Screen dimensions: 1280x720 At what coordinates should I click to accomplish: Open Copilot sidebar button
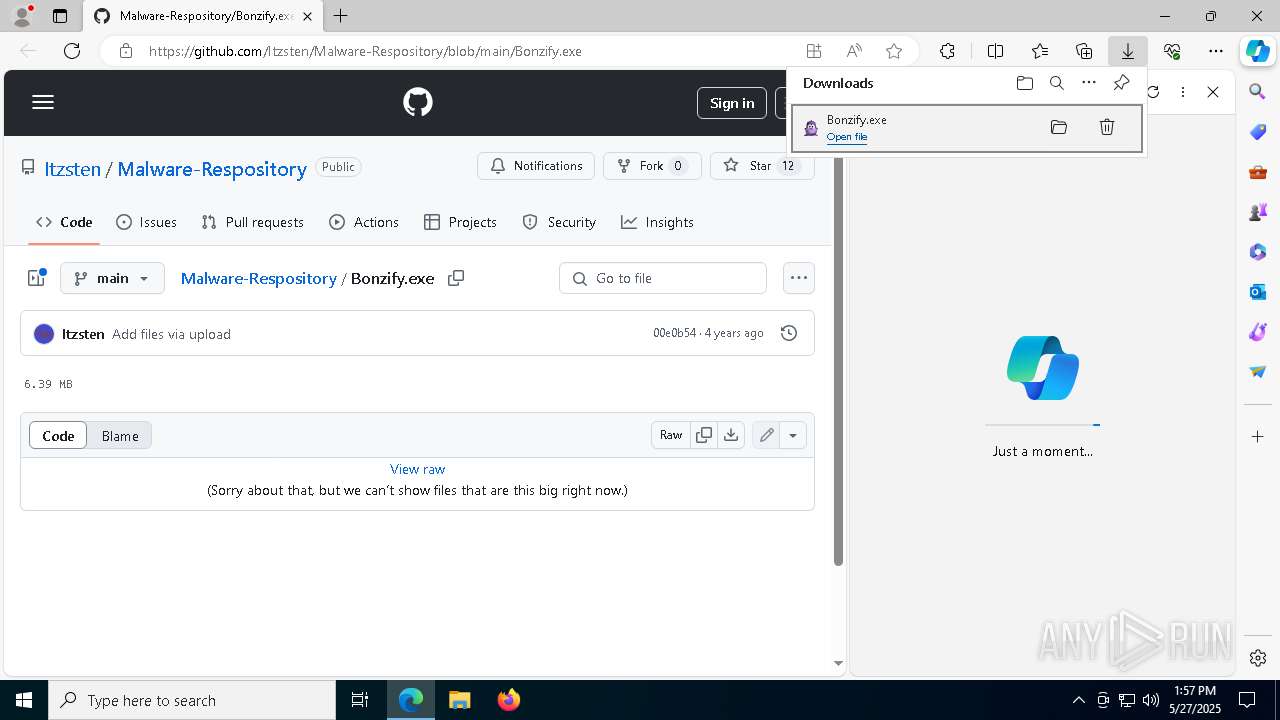point(1257,51)
